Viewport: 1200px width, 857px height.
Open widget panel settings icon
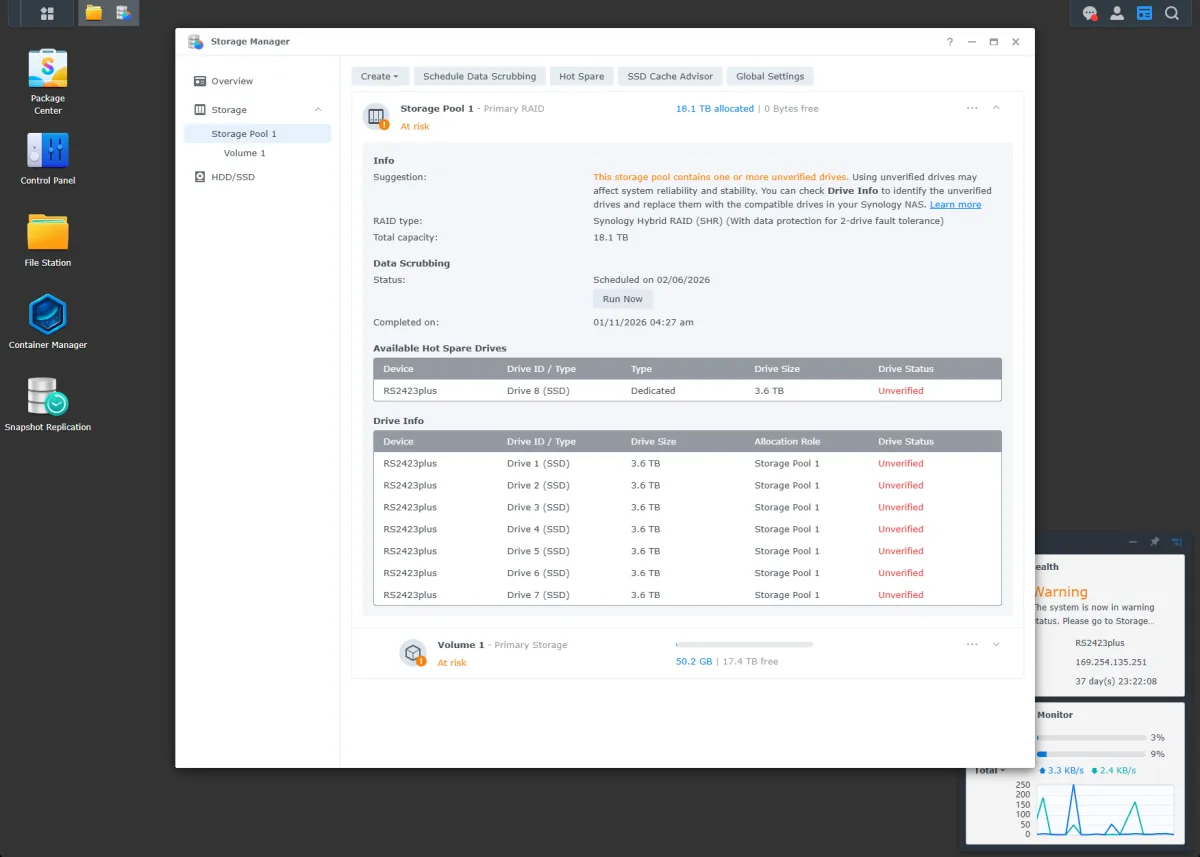1176,541
